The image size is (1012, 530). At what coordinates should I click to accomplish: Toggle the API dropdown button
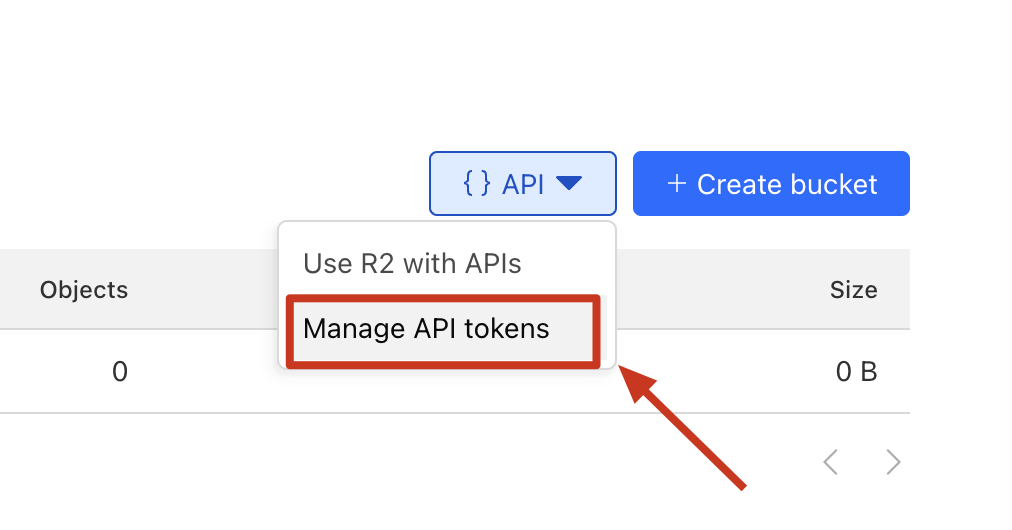(x=522, y=184)
